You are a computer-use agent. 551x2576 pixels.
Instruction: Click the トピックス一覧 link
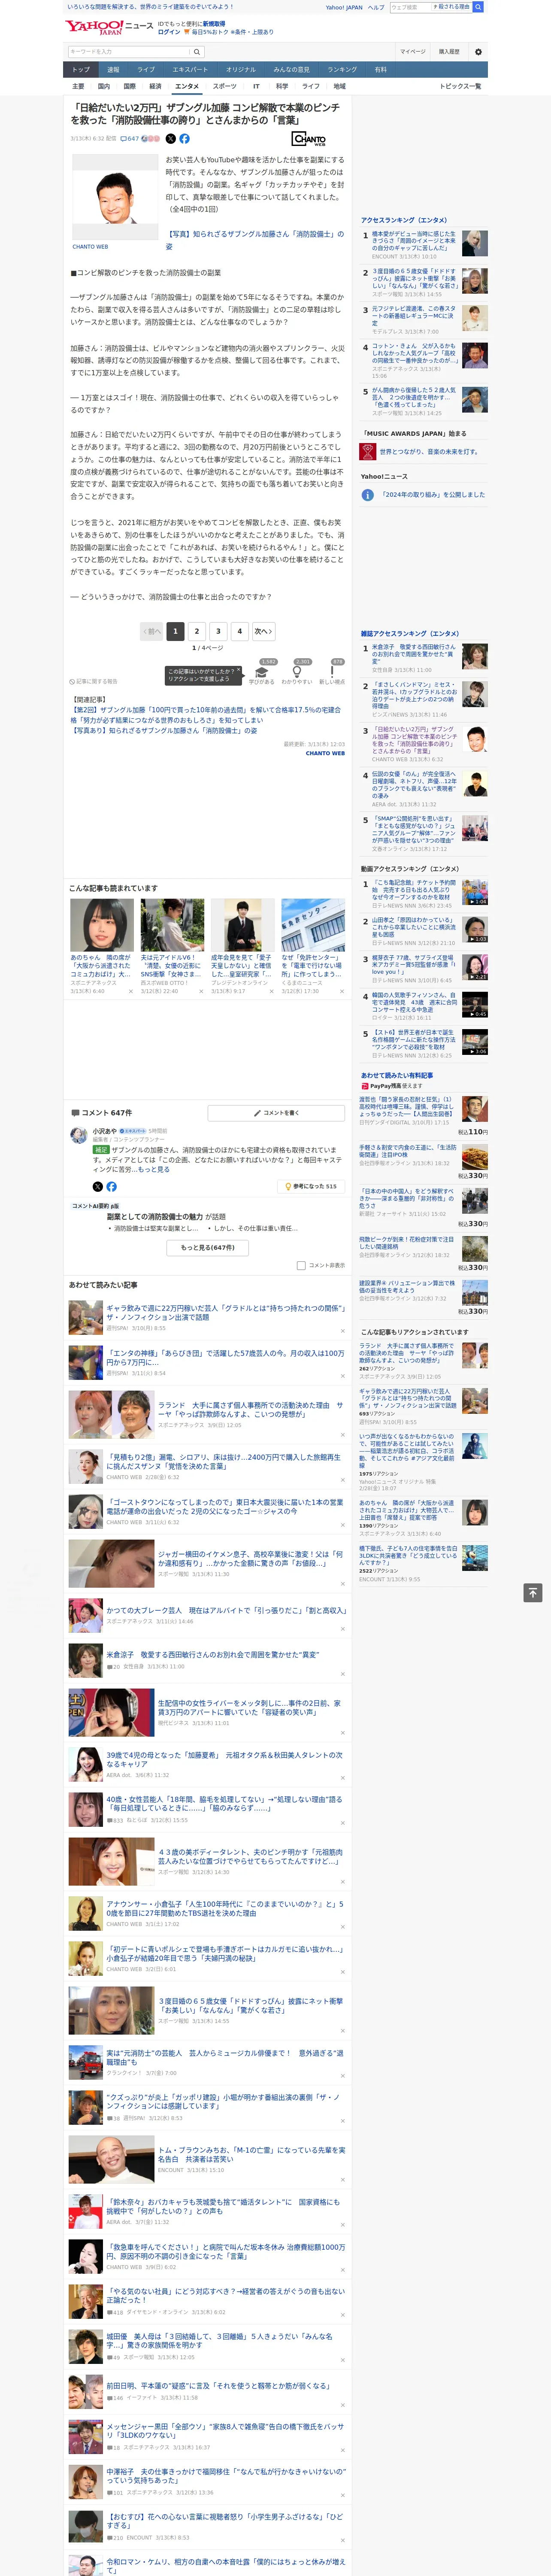(460, 86)
